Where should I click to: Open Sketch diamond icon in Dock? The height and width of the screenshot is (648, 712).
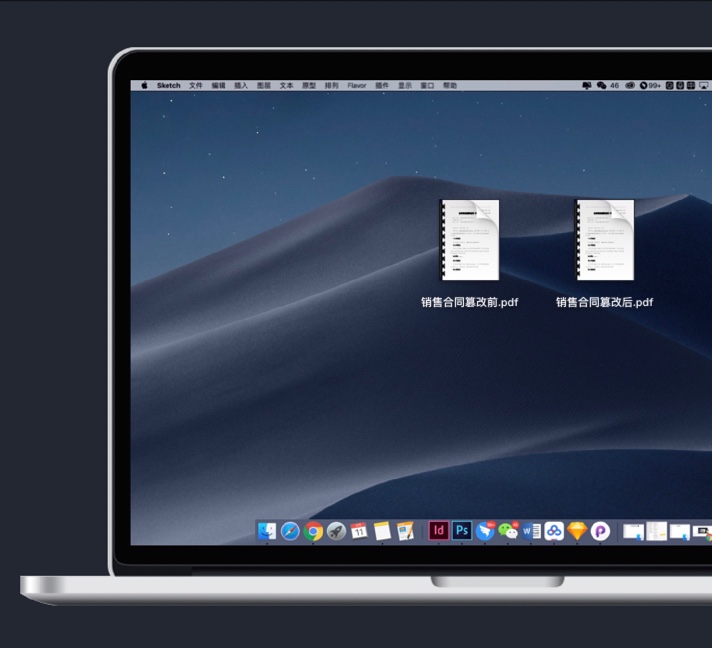click(x=577, y=531)
